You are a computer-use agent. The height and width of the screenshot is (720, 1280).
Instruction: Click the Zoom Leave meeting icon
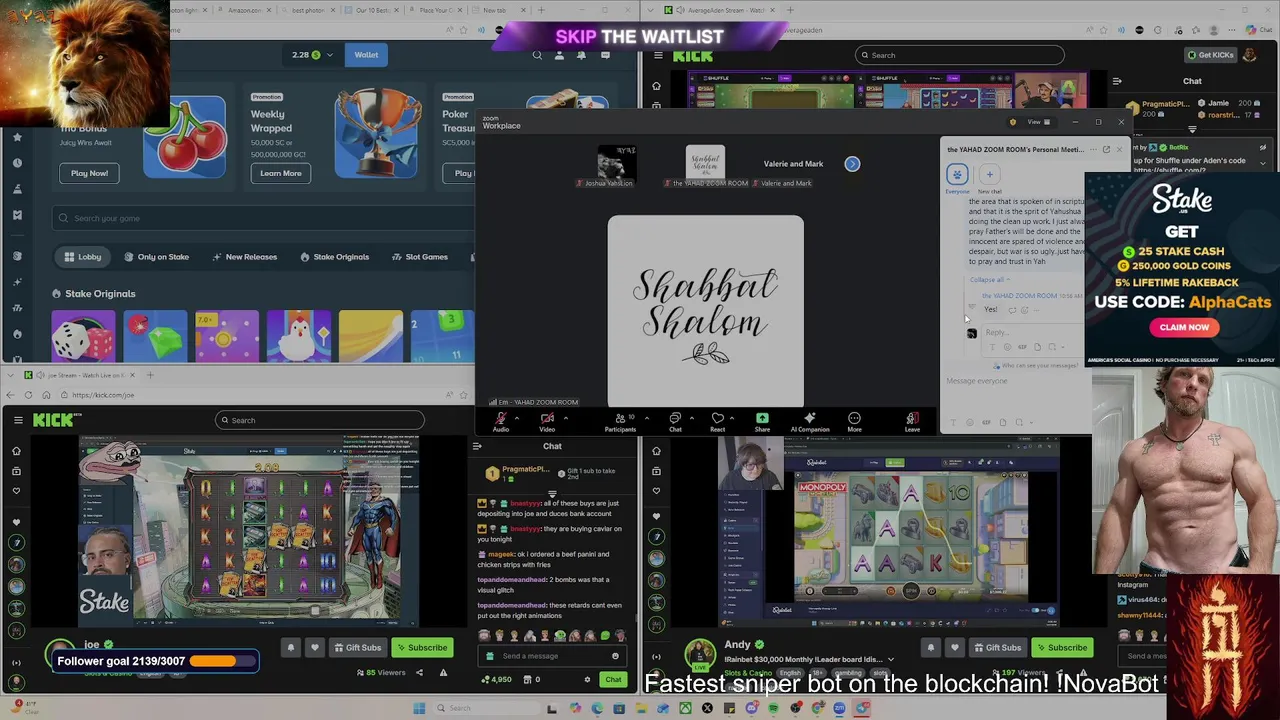click(x=912, y=418)
